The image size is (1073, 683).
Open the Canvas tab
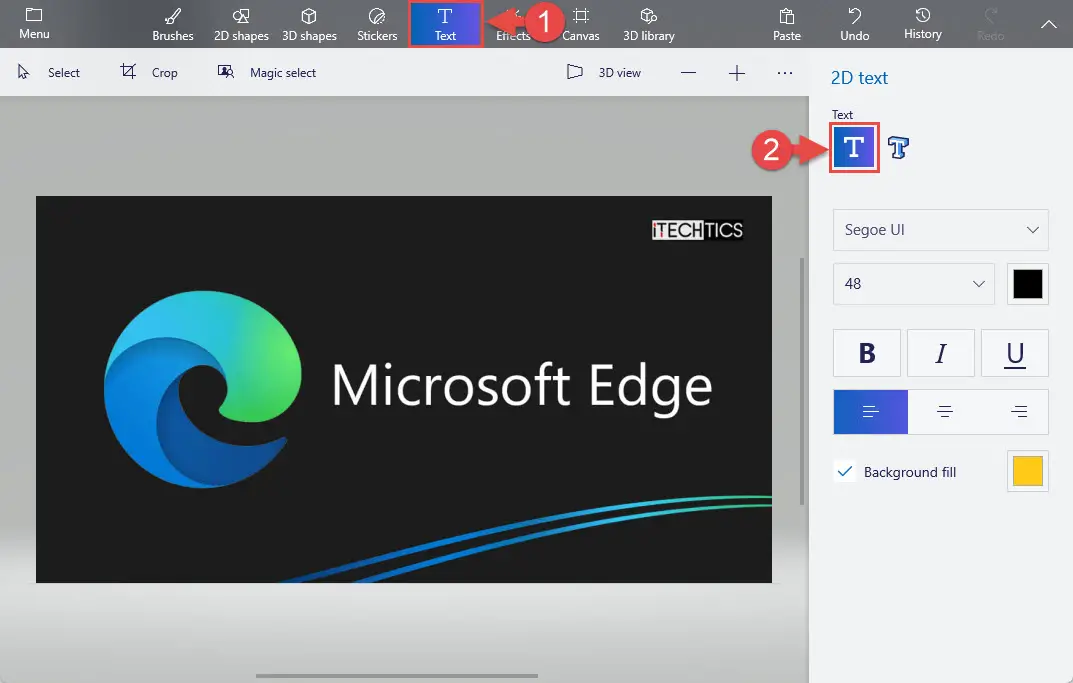point(580,25)
